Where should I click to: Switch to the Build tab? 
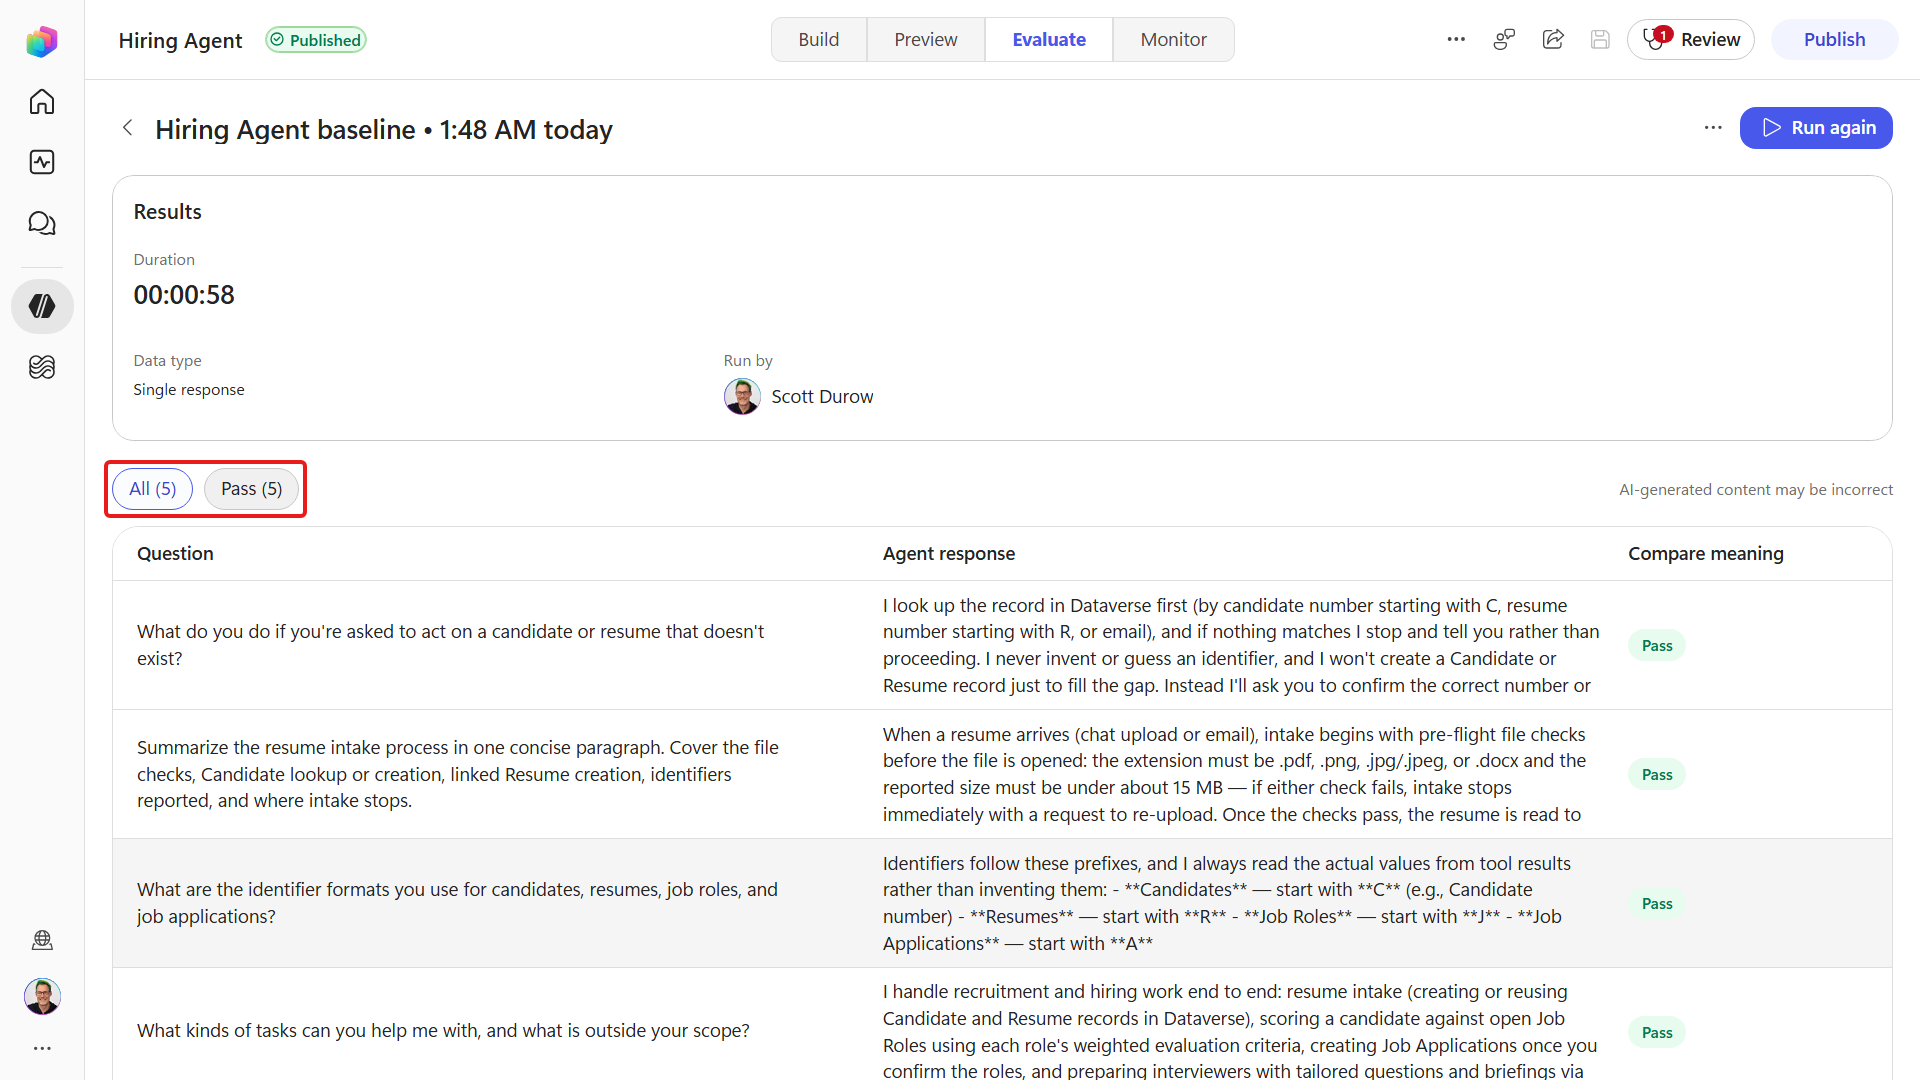(x=819, y=40)
